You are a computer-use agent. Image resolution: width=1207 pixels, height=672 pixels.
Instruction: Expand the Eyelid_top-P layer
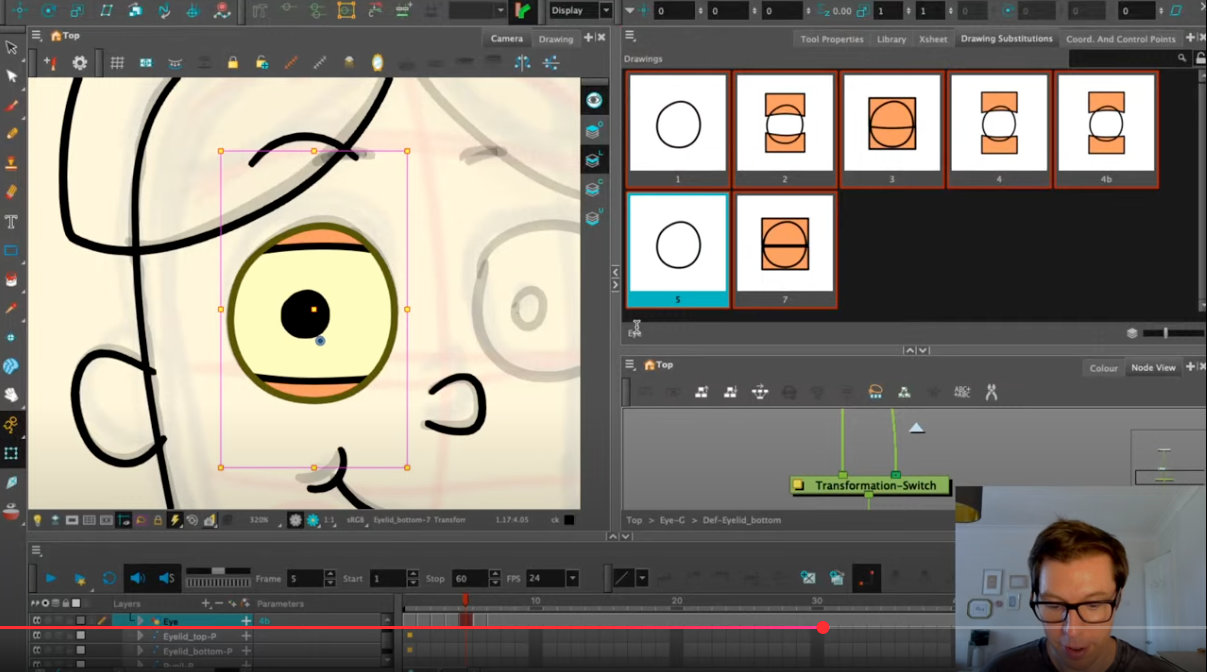[142, 635]
